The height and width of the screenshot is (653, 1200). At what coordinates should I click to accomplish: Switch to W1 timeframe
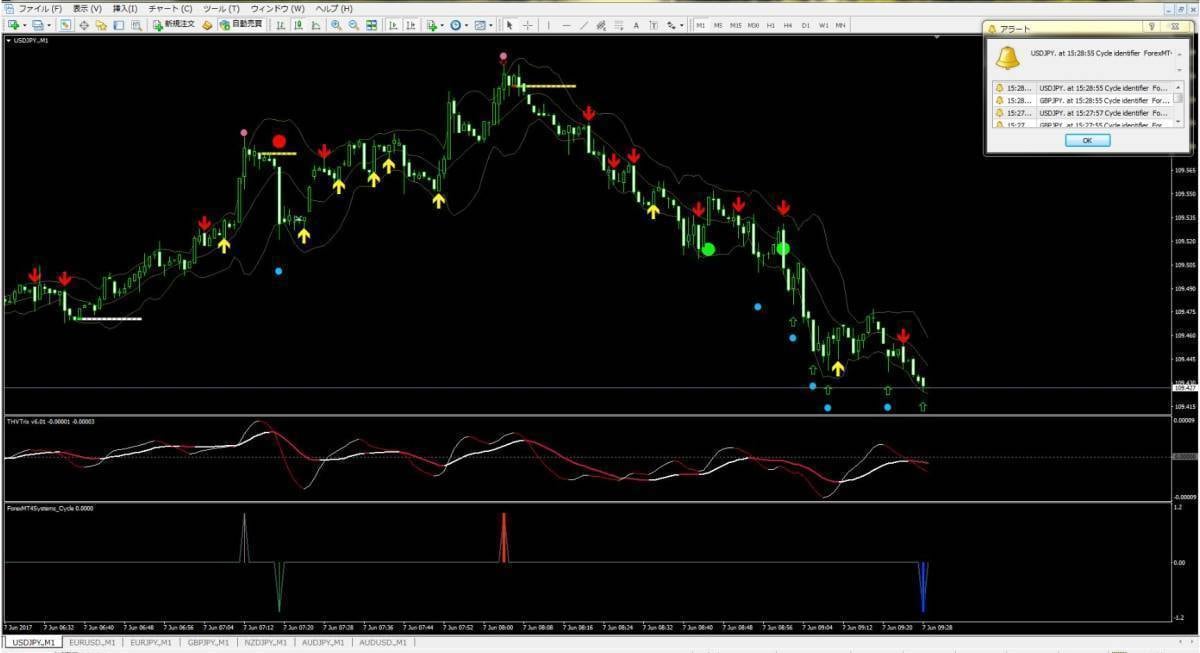[823, 25]
